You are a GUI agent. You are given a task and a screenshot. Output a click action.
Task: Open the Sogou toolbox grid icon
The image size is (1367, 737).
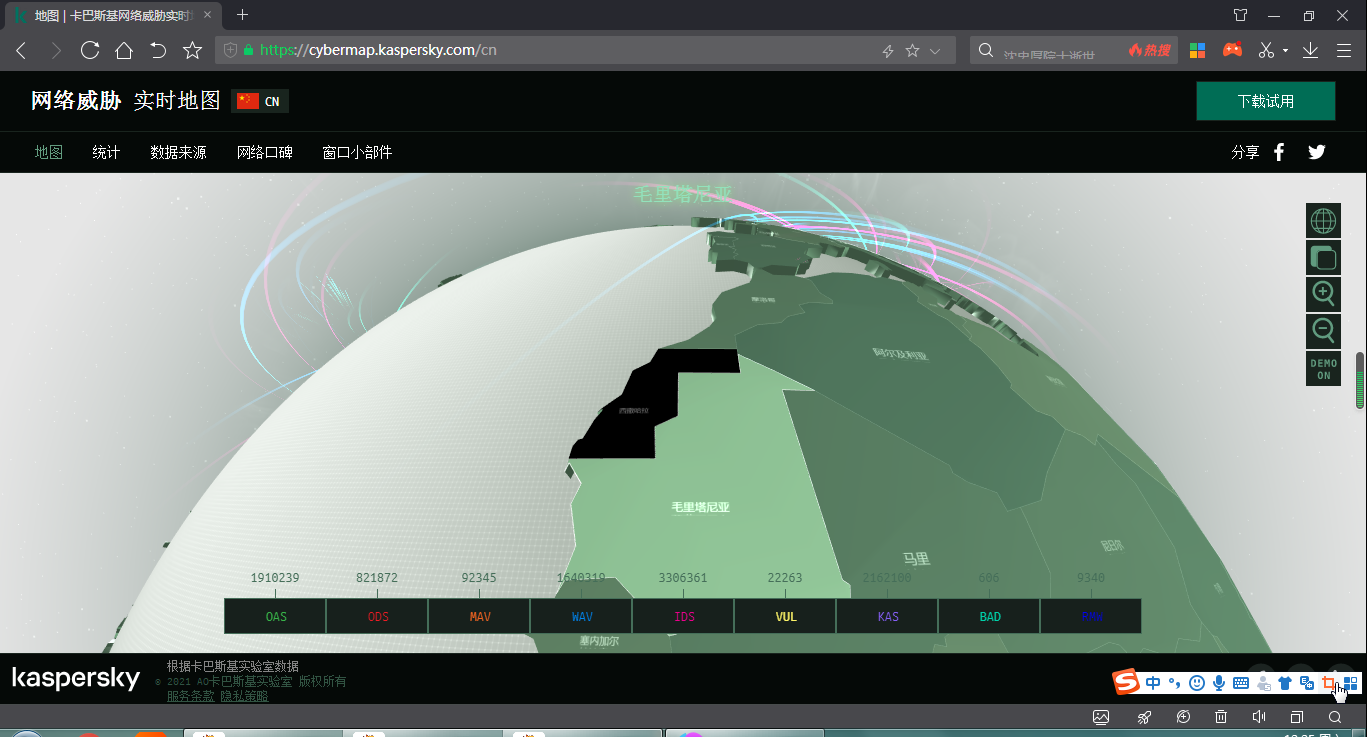[x=1350, y=683]
